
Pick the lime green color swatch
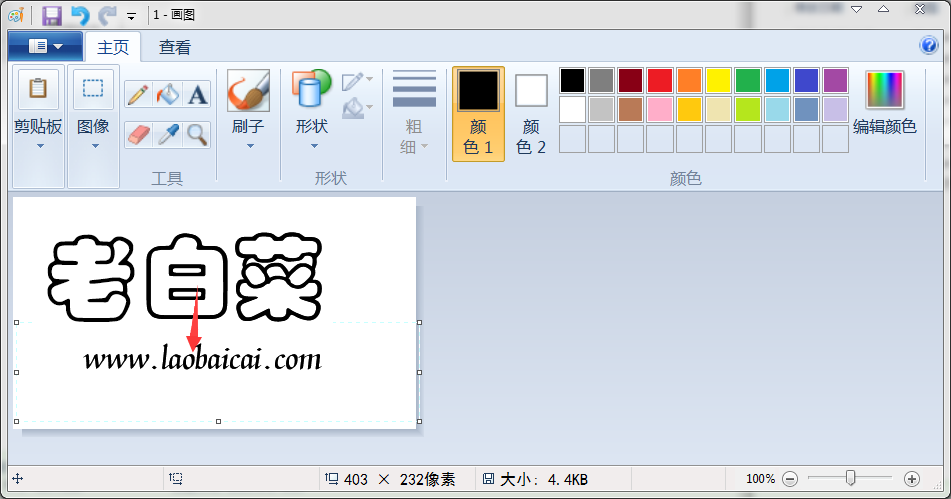coord(748,109)
